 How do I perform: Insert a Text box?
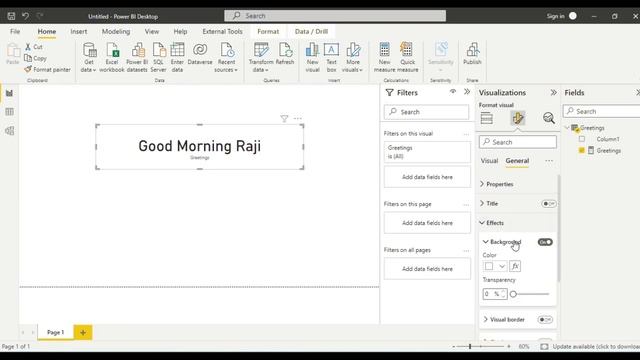point(331,58)
